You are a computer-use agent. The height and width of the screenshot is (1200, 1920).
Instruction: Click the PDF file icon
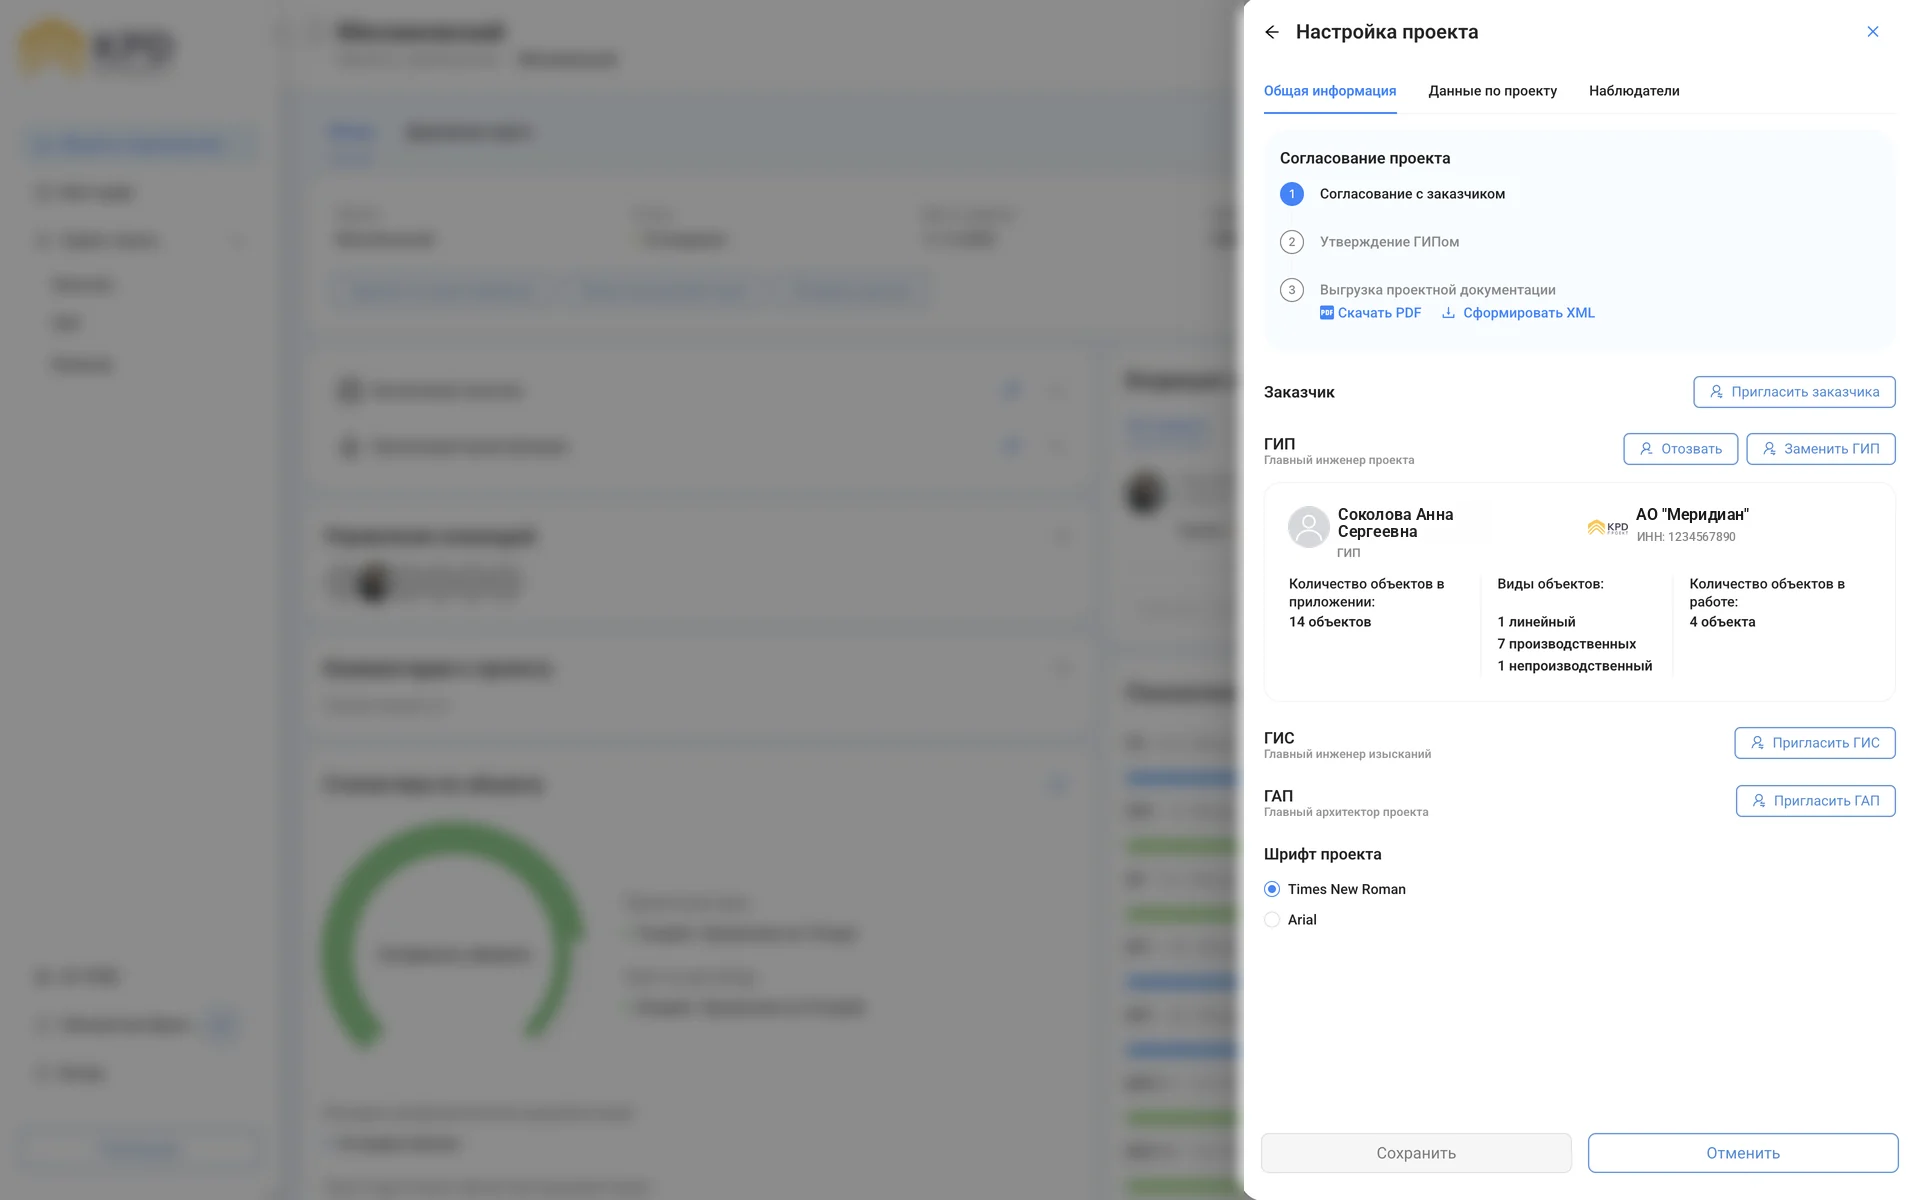tap(1326, 313)
